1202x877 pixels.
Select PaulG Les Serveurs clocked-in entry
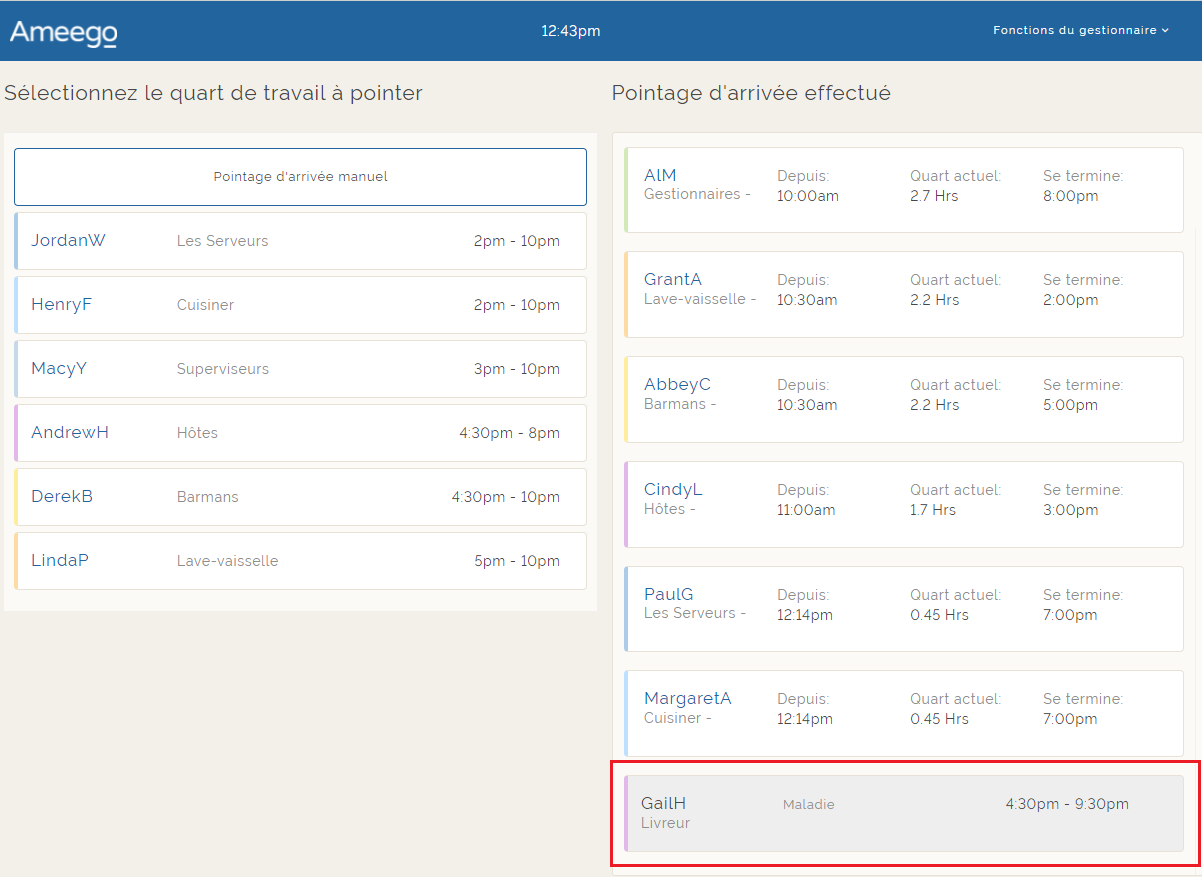[903, 609]
